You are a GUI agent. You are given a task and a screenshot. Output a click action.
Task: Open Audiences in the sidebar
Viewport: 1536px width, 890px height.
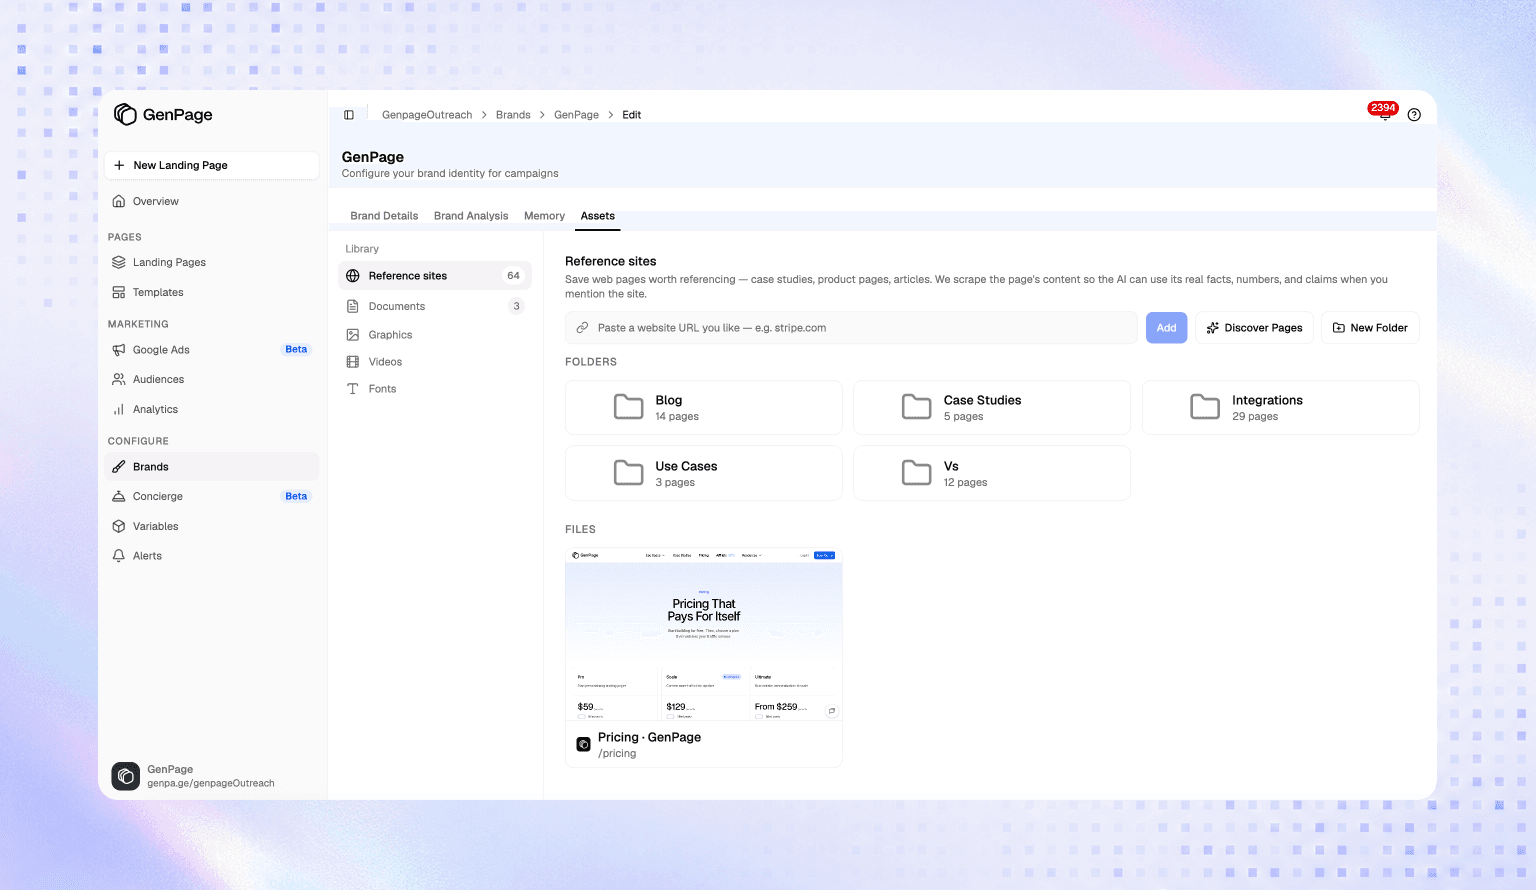coord(212,379)
